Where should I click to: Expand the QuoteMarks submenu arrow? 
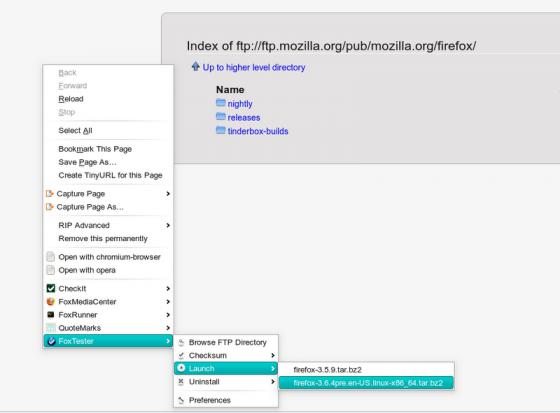[x=168, y=328]
